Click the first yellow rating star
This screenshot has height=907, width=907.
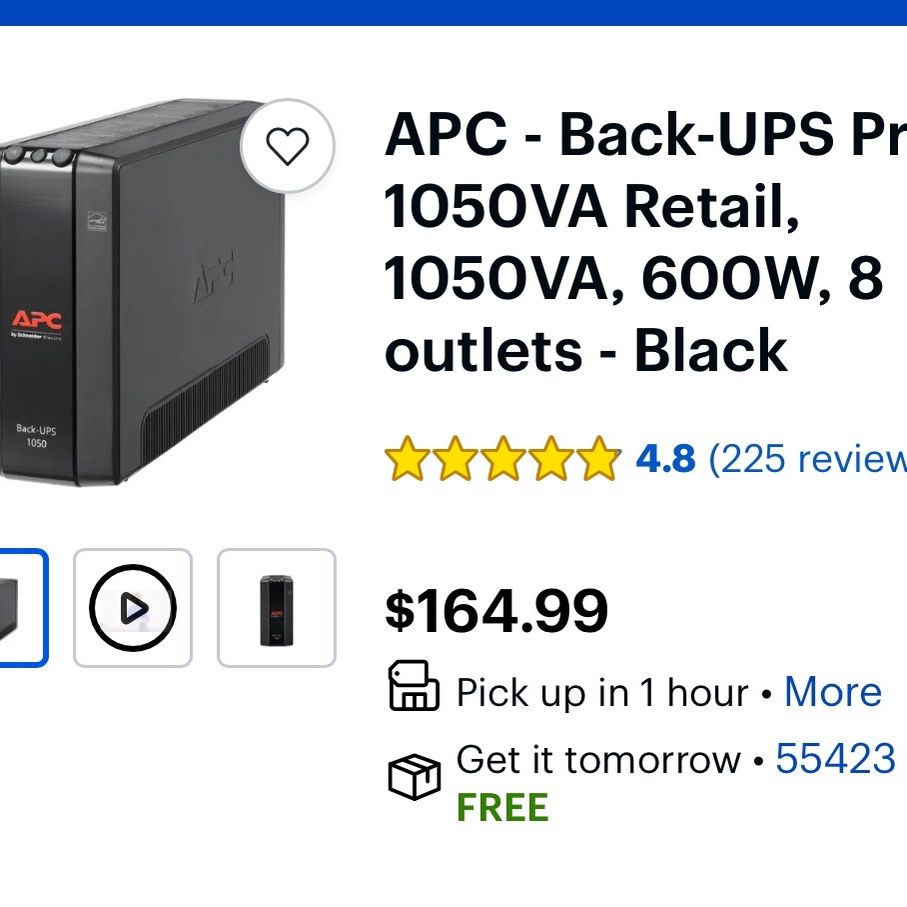point(407,459)
